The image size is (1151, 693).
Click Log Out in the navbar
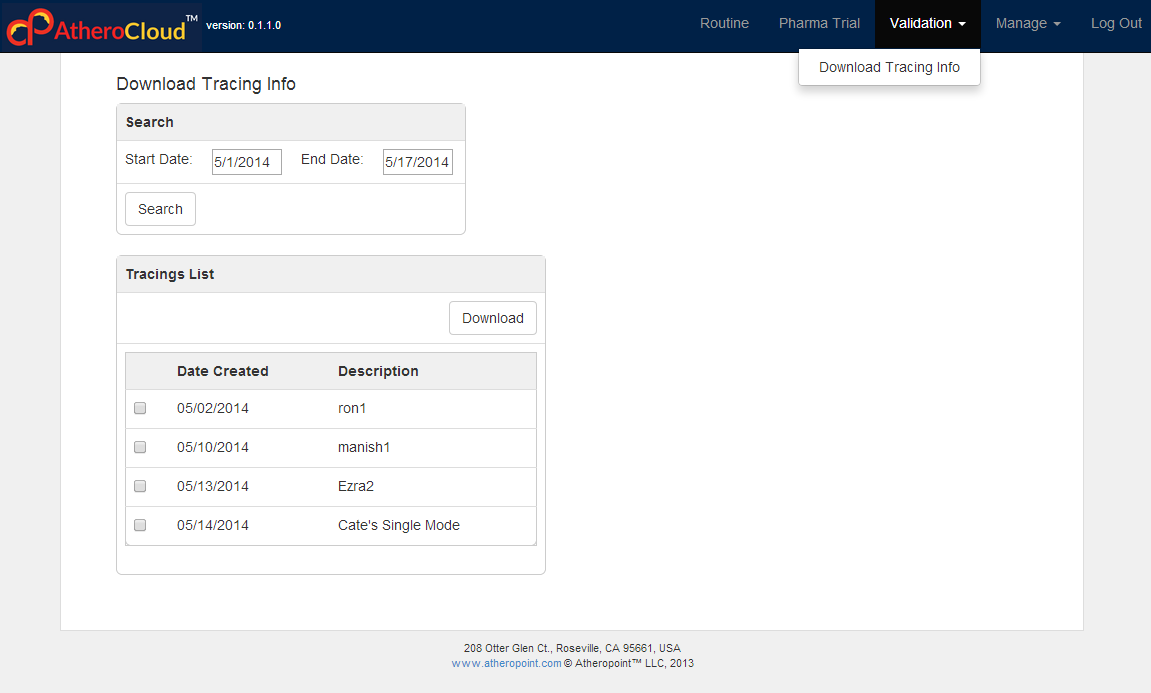(1116, 23)
